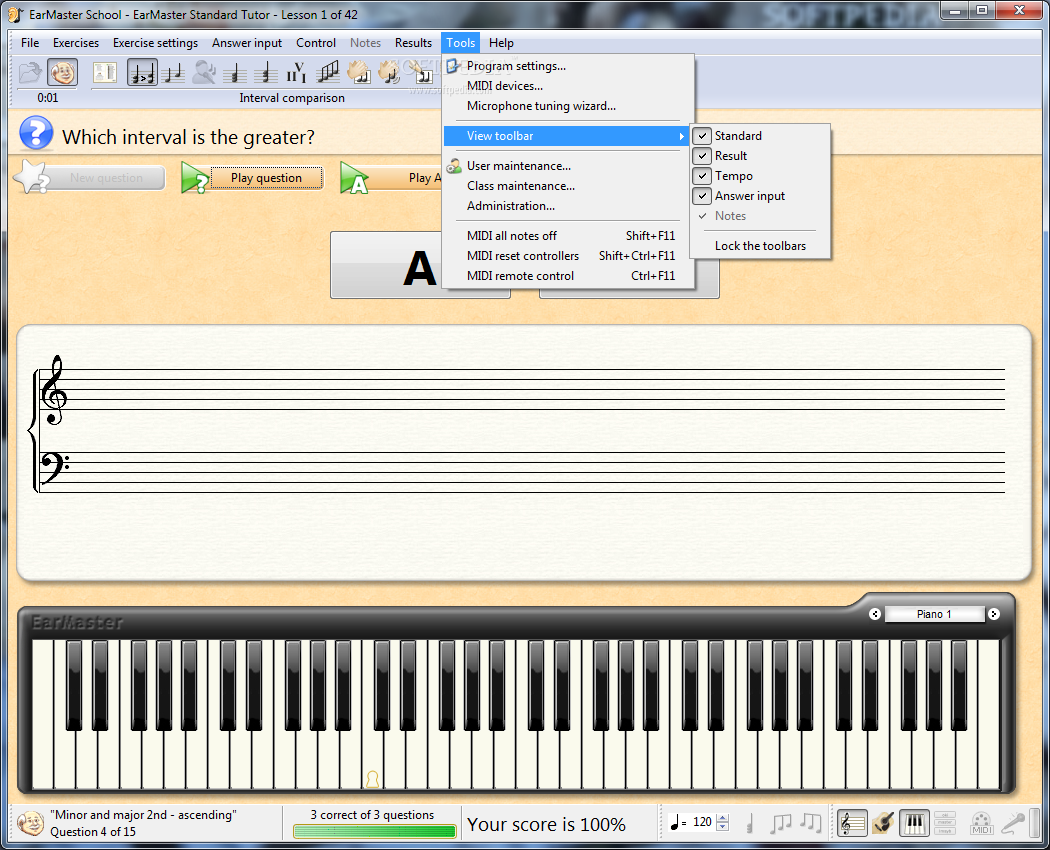Open the lesson sheet toolbar icon
The image size is (1050, 850).
(x=104, y=72)
